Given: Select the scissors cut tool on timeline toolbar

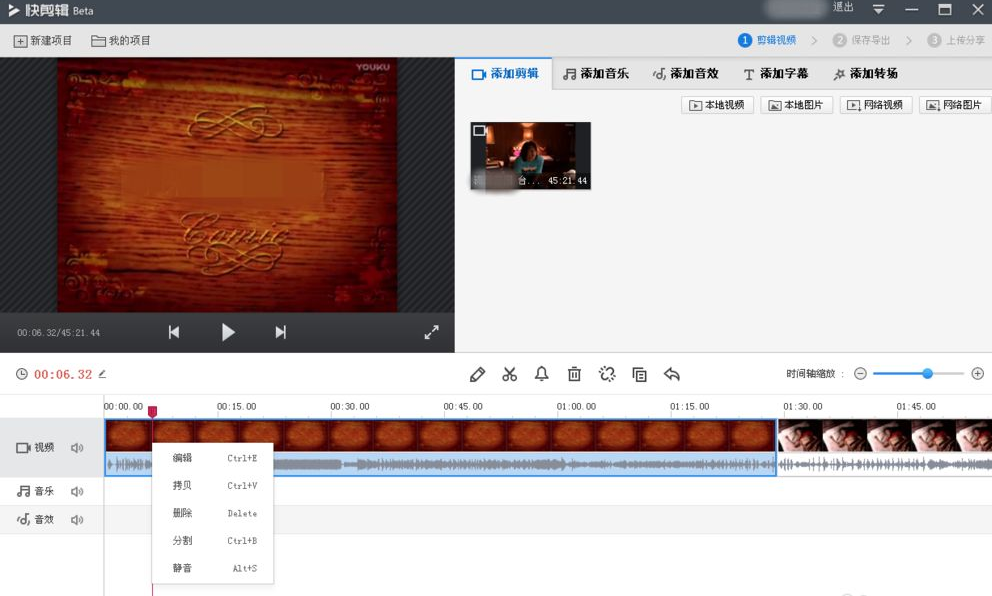Looking at the screenshot, I should point(510,373).
